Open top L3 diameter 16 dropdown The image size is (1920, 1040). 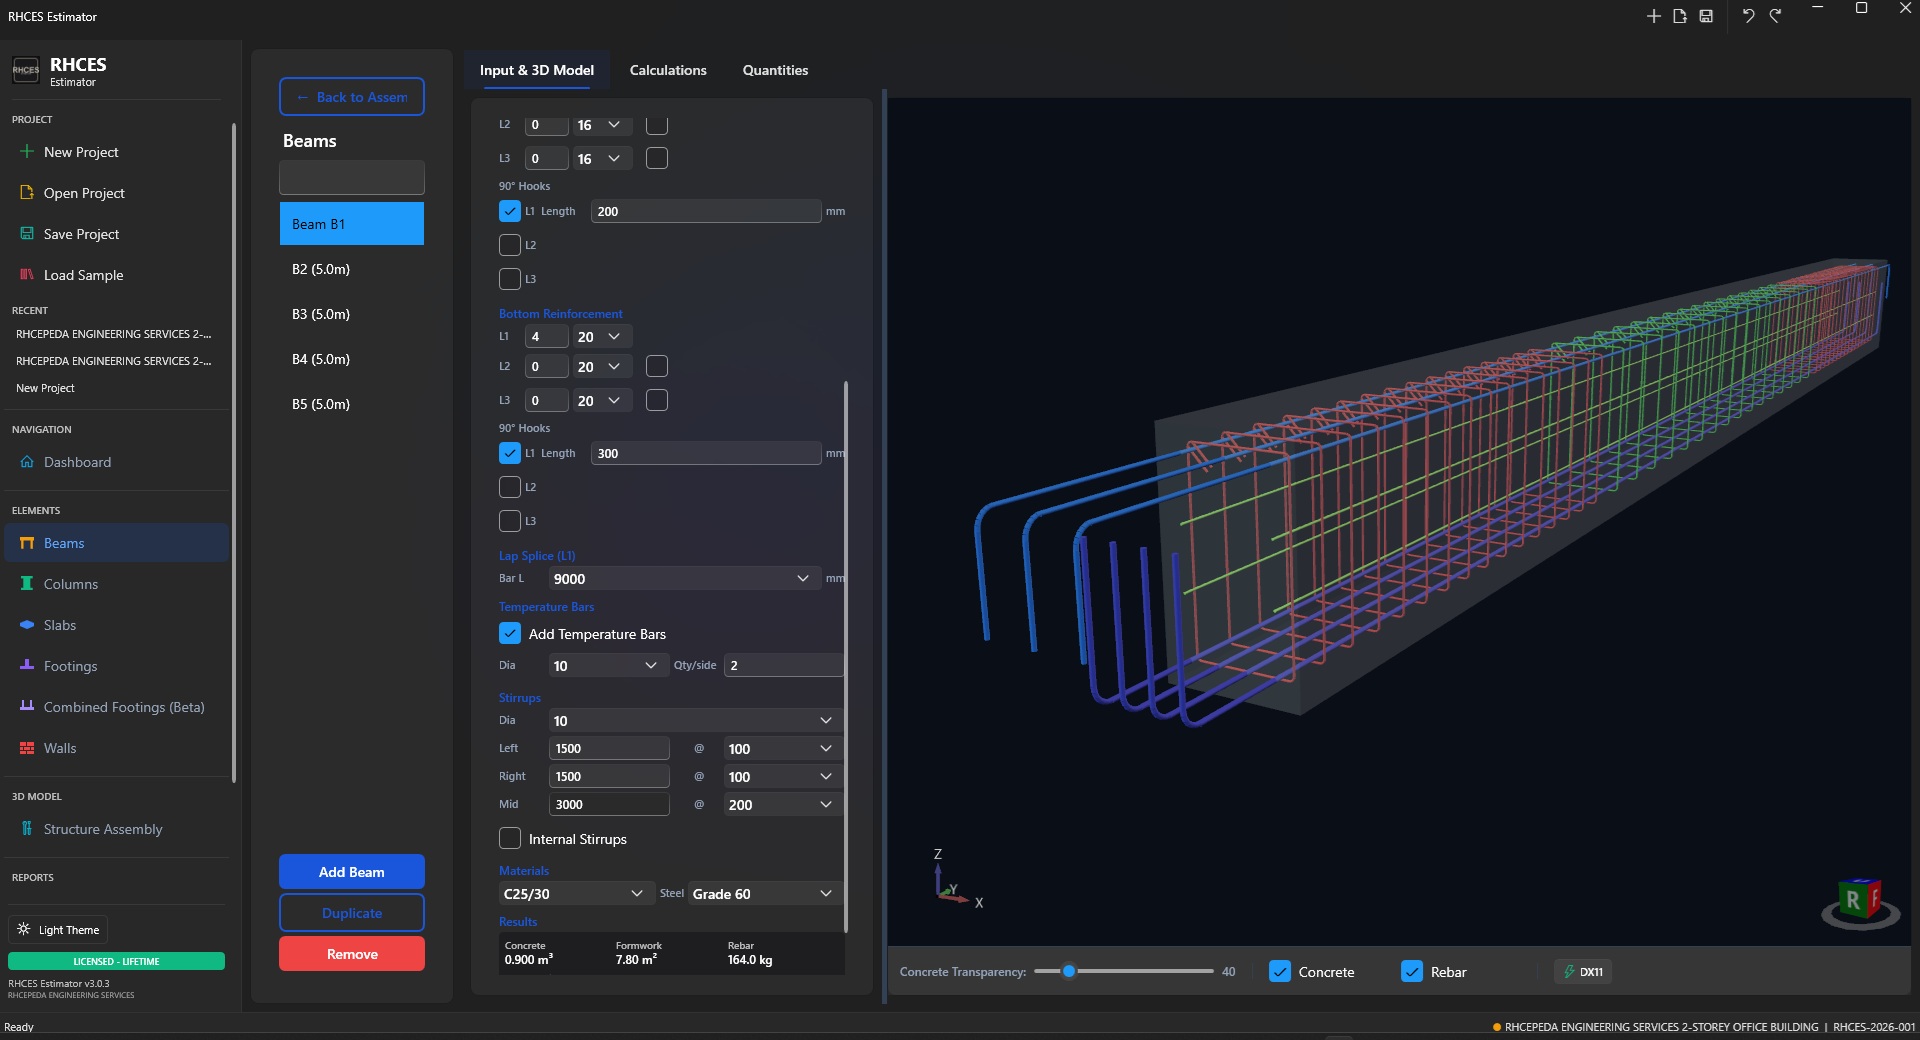[602, 158]
